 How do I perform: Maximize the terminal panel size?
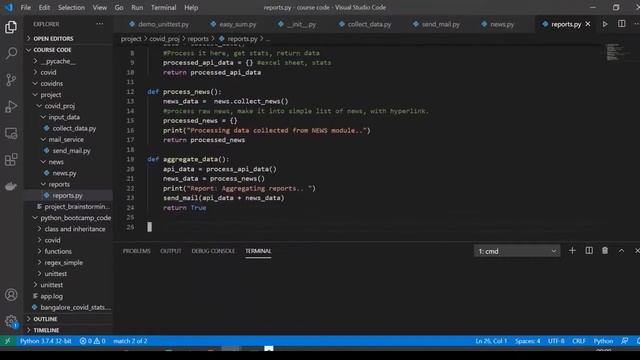[x=621, y=251]
